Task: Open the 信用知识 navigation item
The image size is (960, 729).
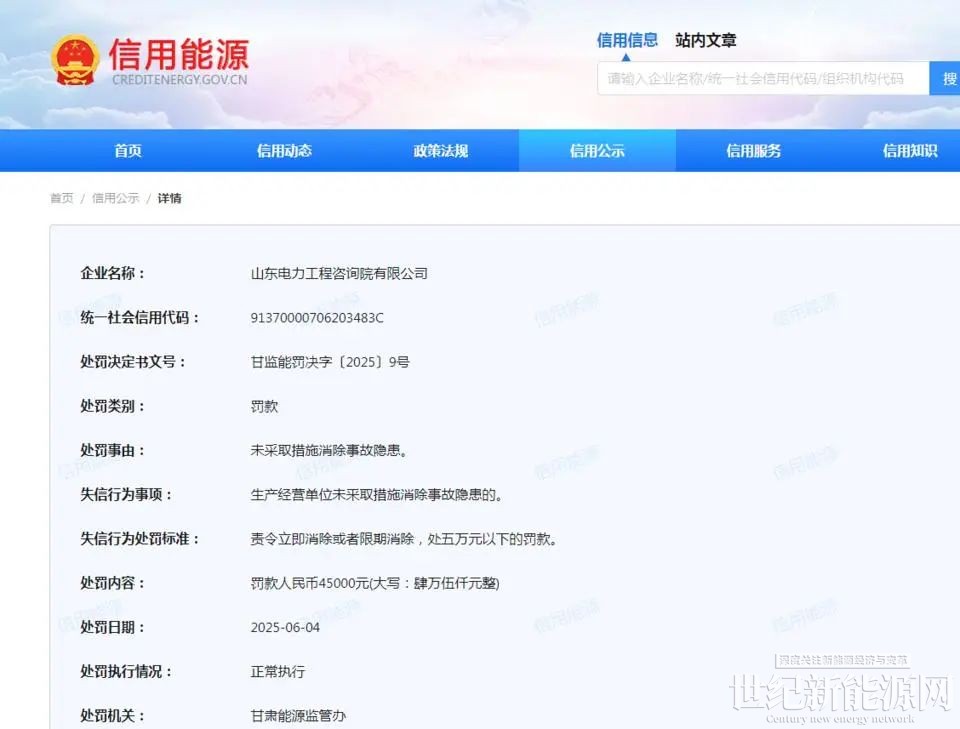Action: (910, 151)
